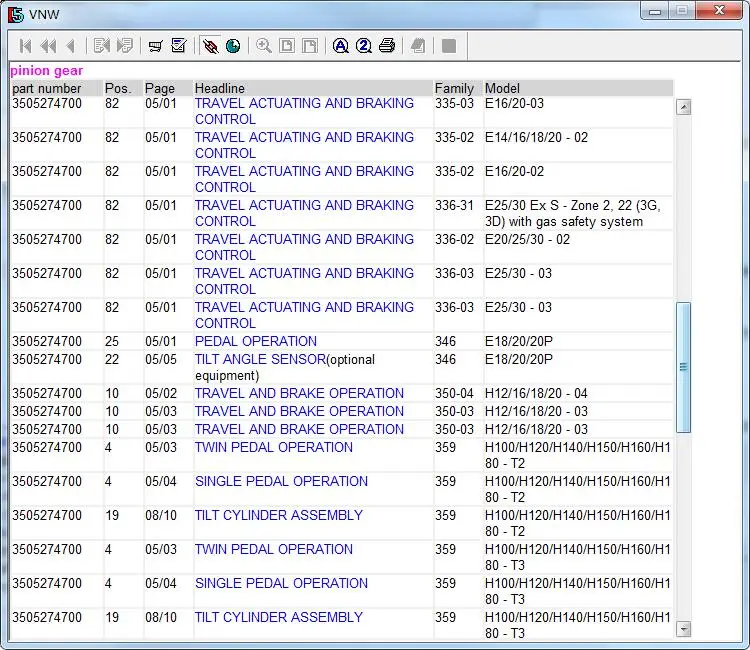Open the checklist order form icon
750x650 pixels.
(x=178, y=46)
